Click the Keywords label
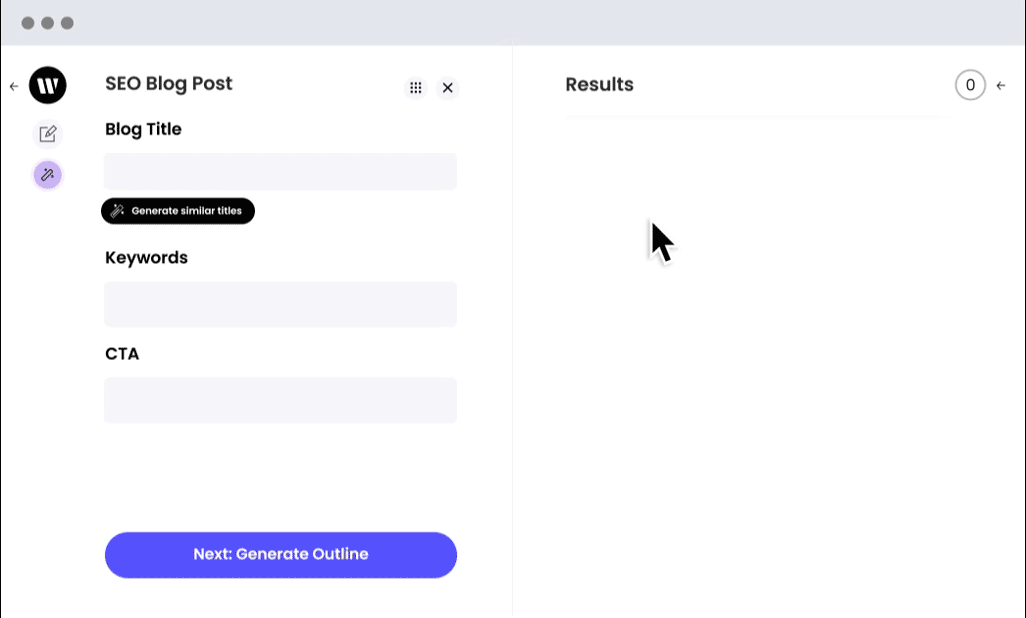The width and height of the screenshot is (1026, 618). pos(146,258)
